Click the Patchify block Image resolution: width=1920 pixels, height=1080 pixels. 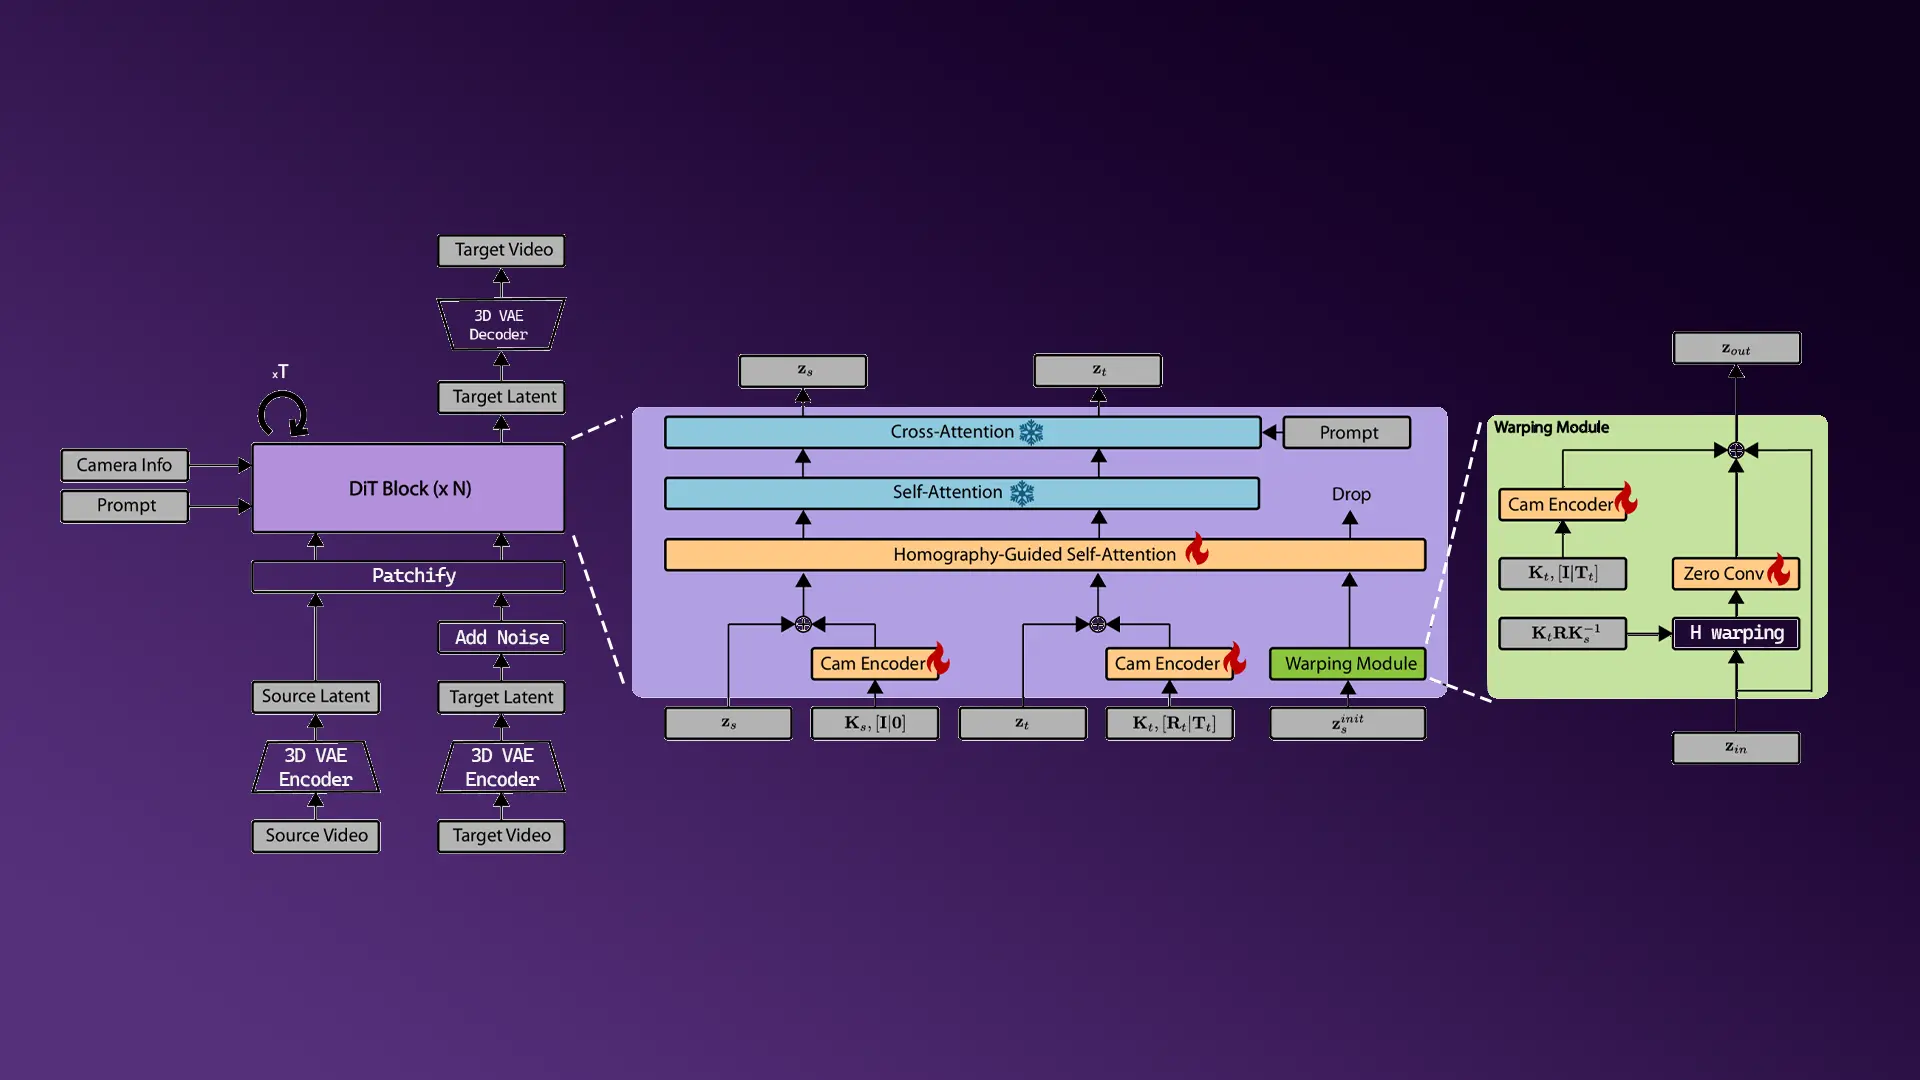coord(408,576)
